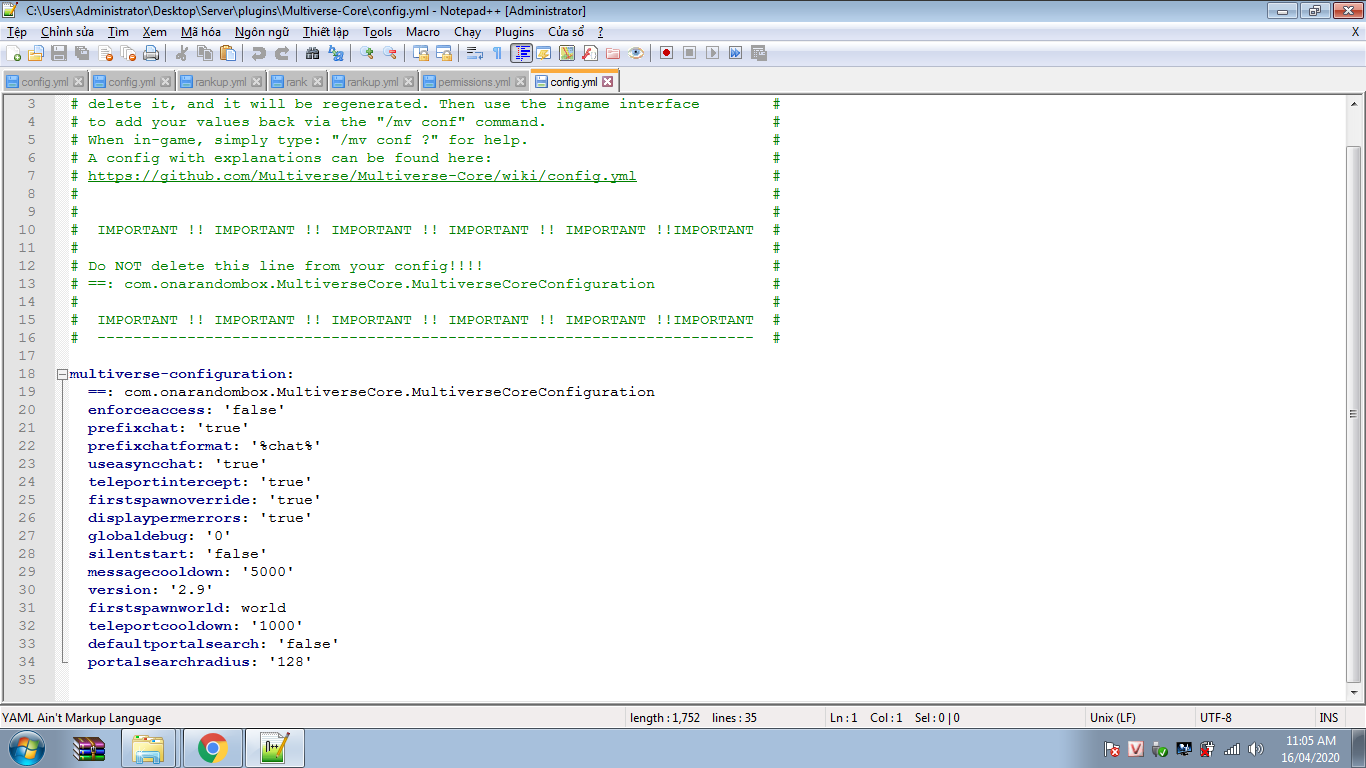The image size is (1366, 768).
Task: Toggle the INS insert mode indicator
Action: (1329, 717)
